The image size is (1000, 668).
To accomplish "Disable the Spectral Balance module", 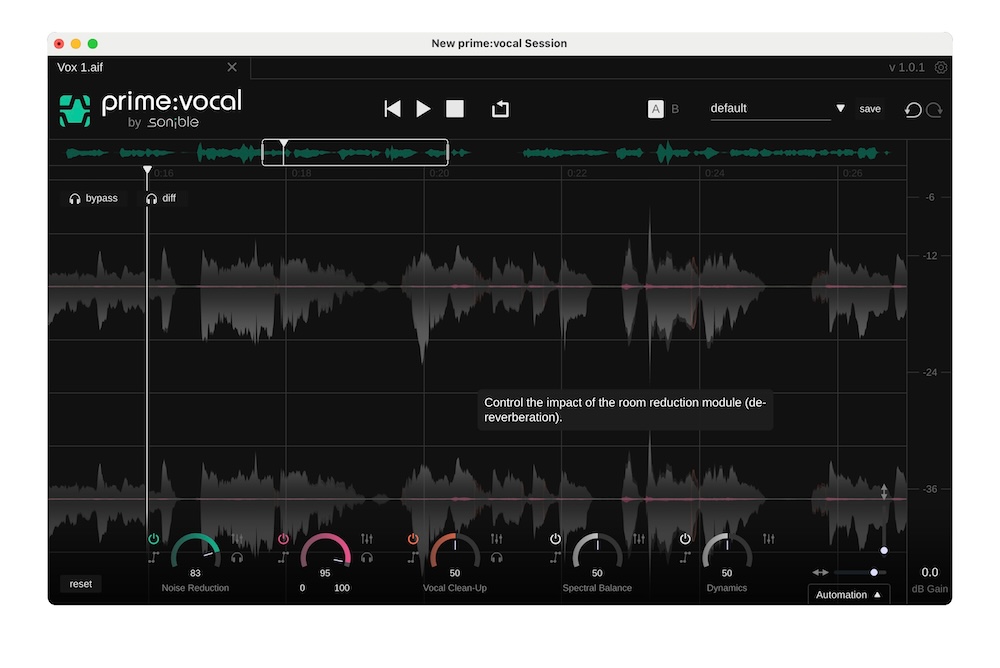I will coord(554,538).
